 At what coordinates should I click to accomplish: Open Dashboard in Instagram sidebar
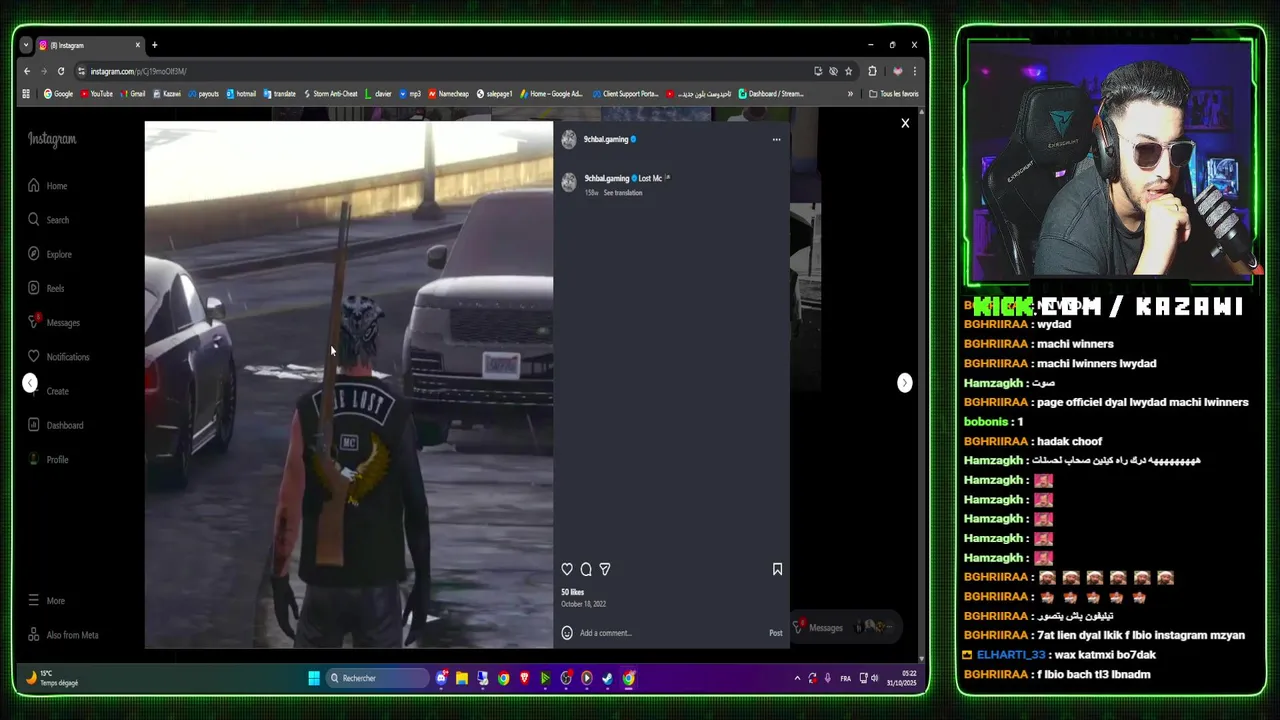56,425
